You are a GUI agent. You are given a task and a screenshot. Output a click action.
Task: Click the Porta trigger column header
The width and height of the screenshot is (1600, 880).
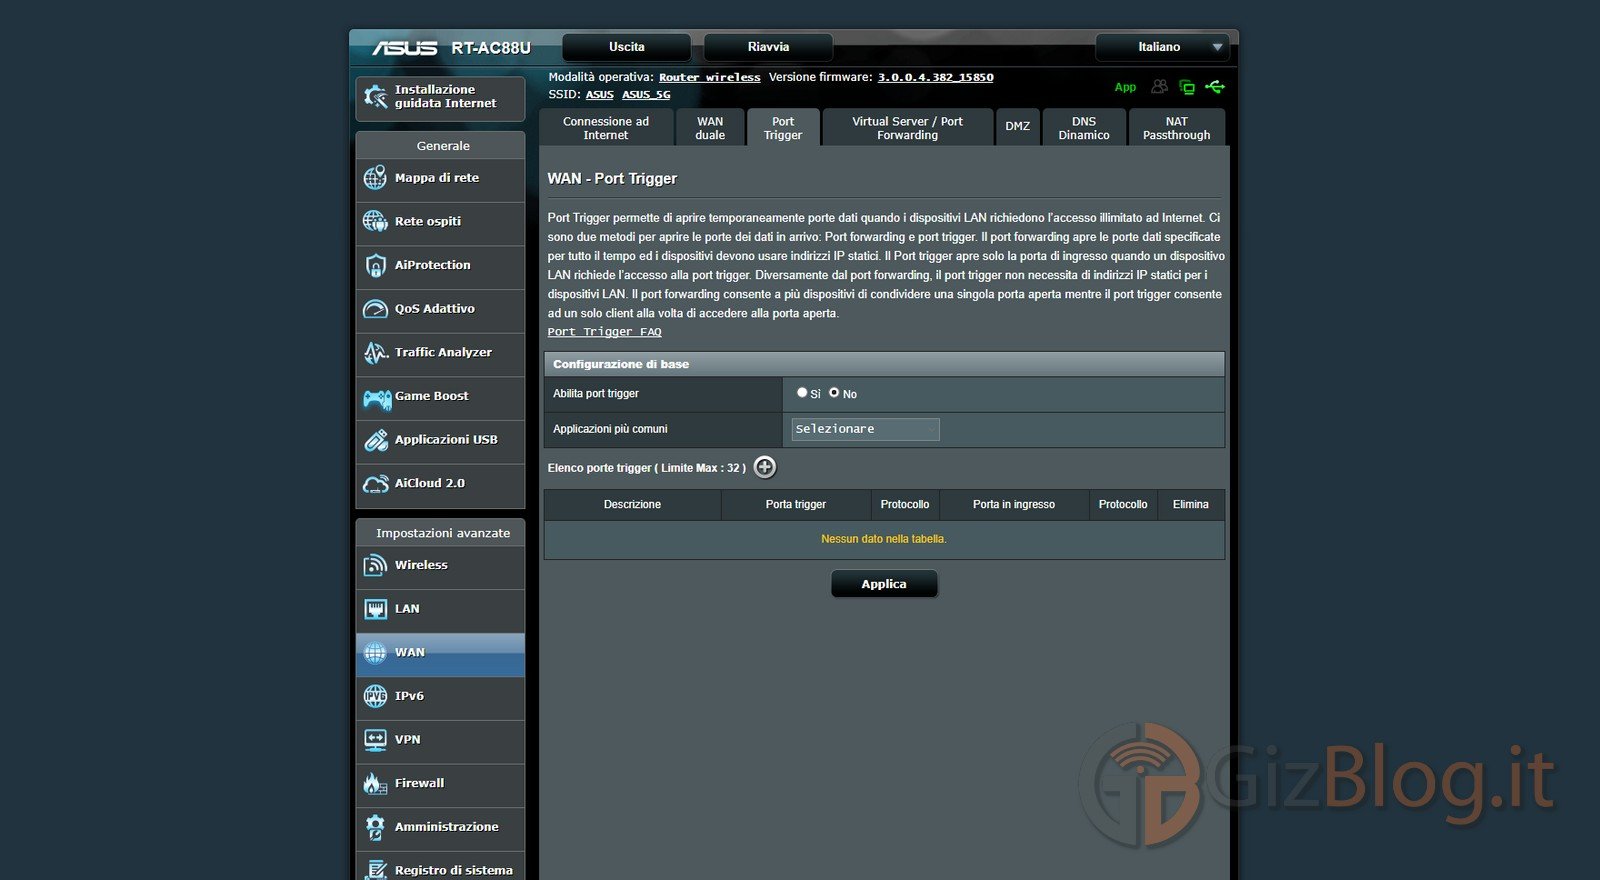coord(796,505)
